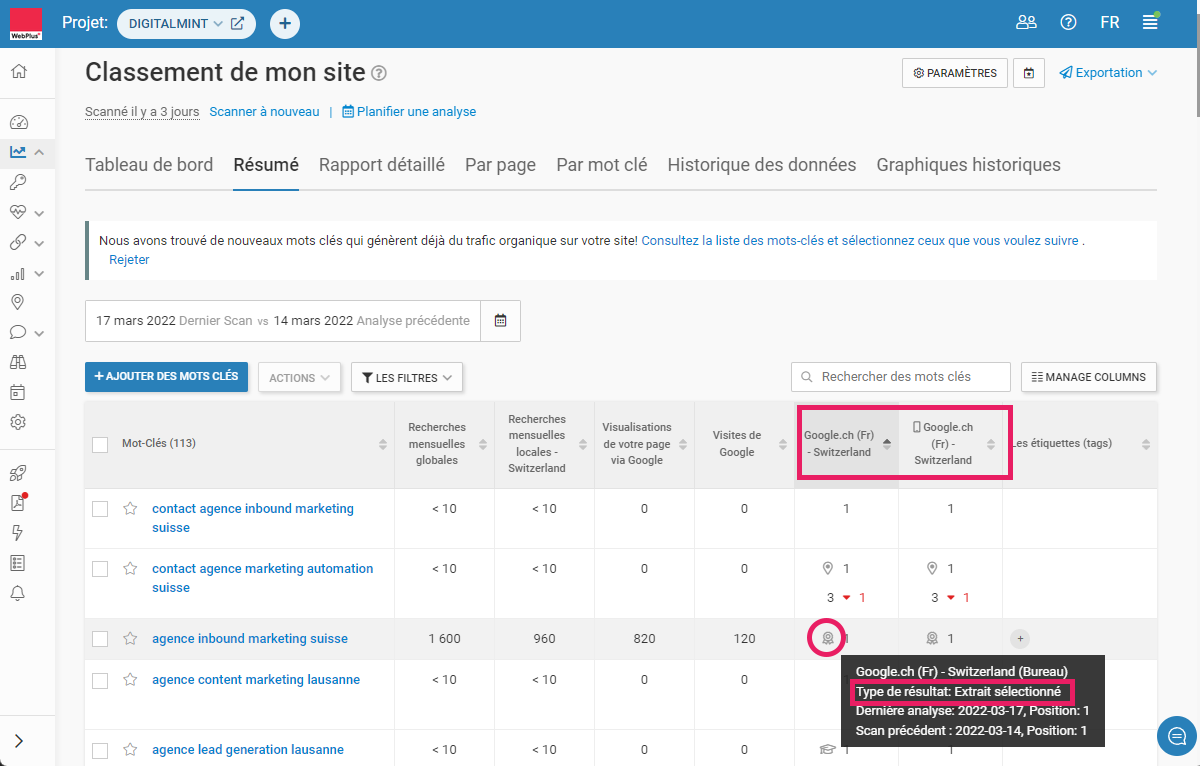Click the team users icon in the header
The height and width of the screenshot is (766, 1200).
tap(1026, 23)
